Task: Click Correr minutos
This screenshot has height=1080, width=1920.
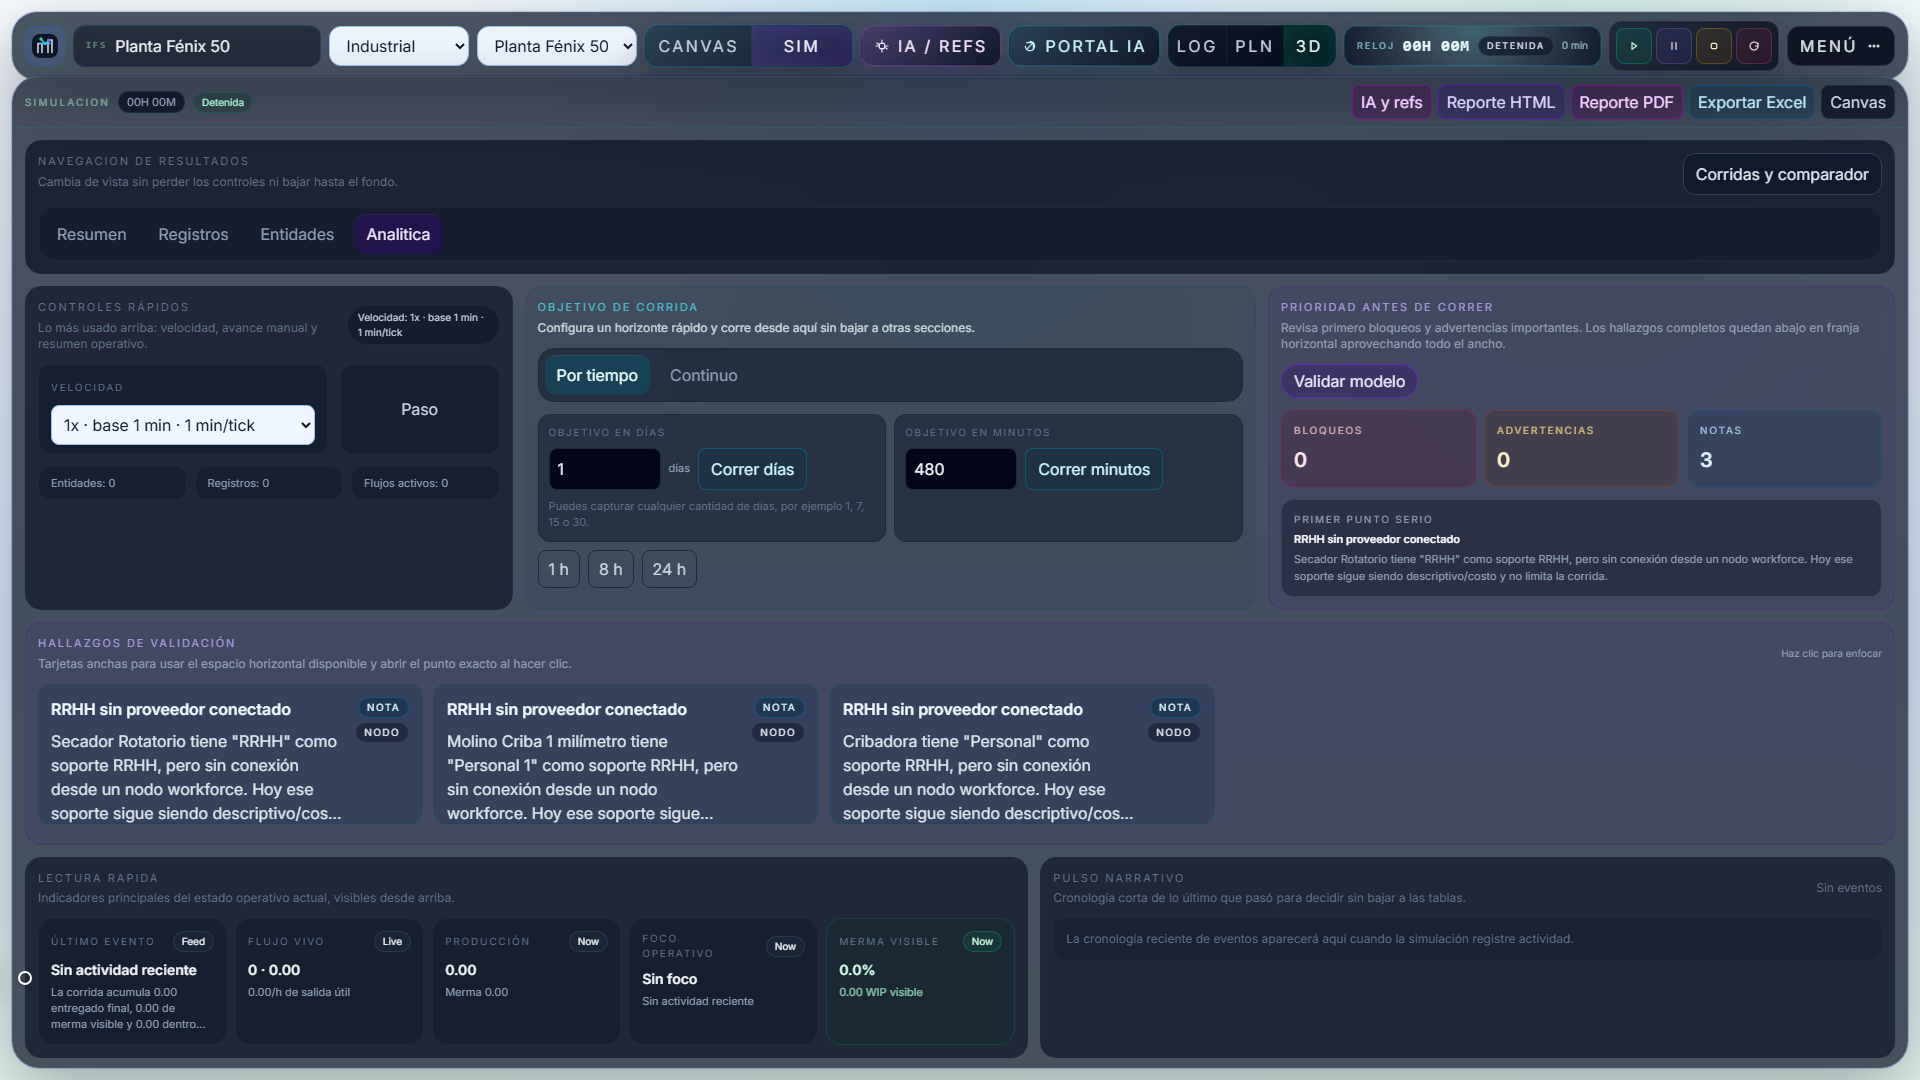Action: [1094, 469]
